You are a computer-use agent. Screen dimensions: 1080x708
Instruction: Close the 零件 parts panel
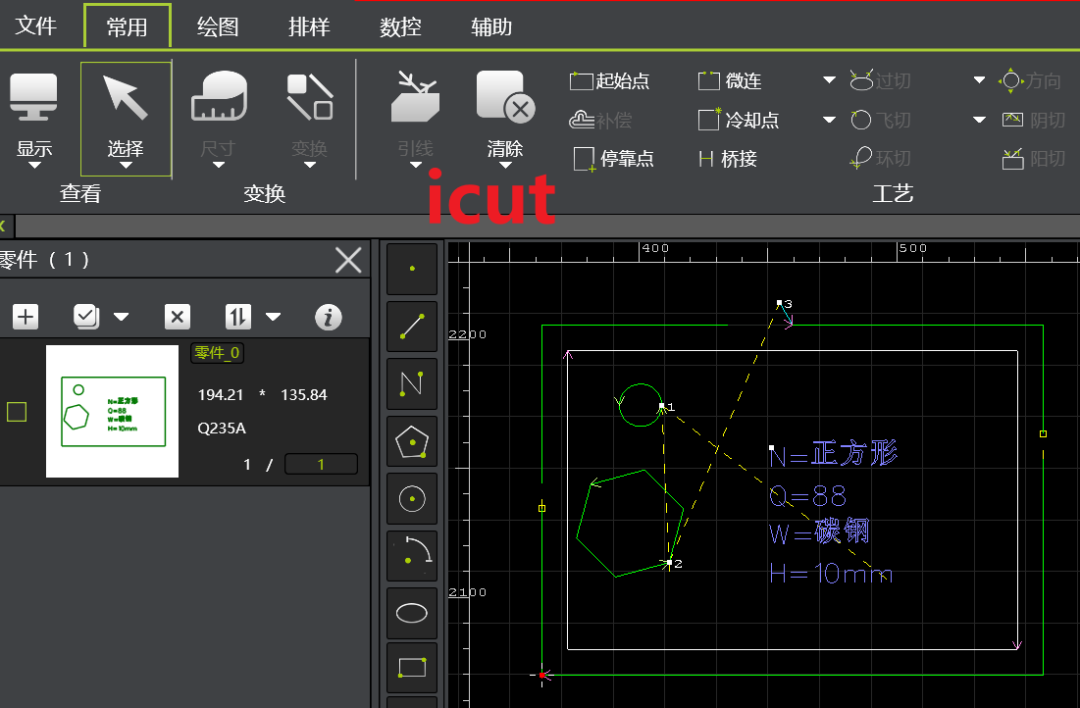(348, 260)
